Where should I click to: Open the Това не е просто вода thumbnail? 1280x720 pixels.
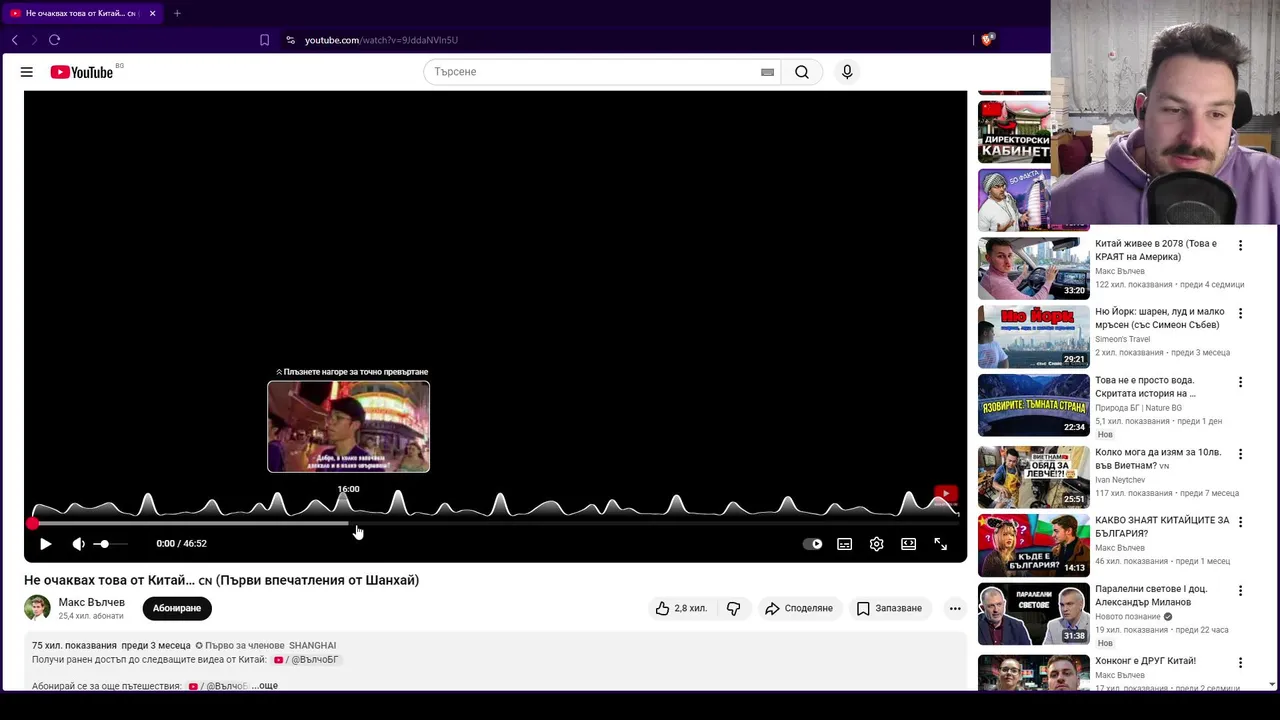(1033, 405)
